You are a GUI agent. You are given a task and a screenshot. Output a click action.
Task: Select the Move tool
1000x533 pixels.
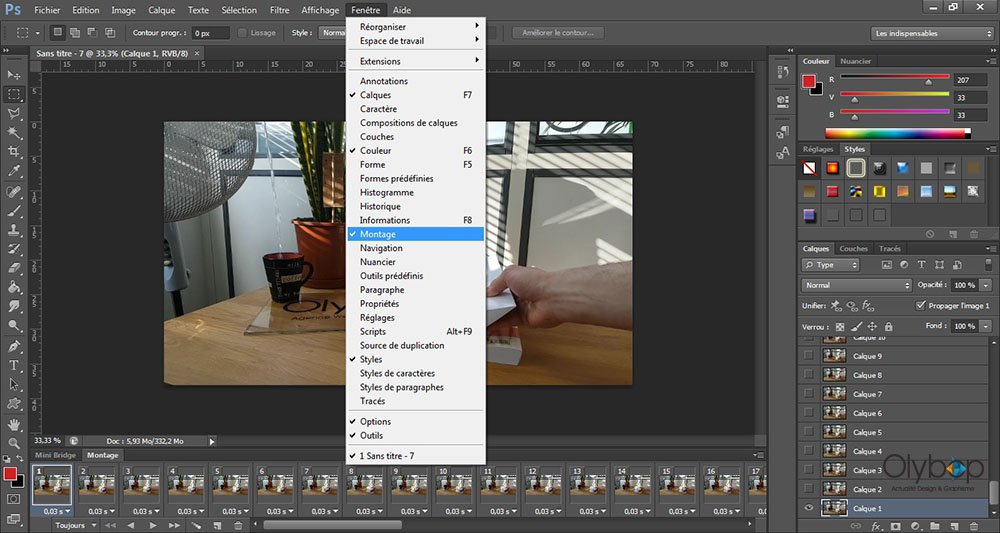(13, 75)
